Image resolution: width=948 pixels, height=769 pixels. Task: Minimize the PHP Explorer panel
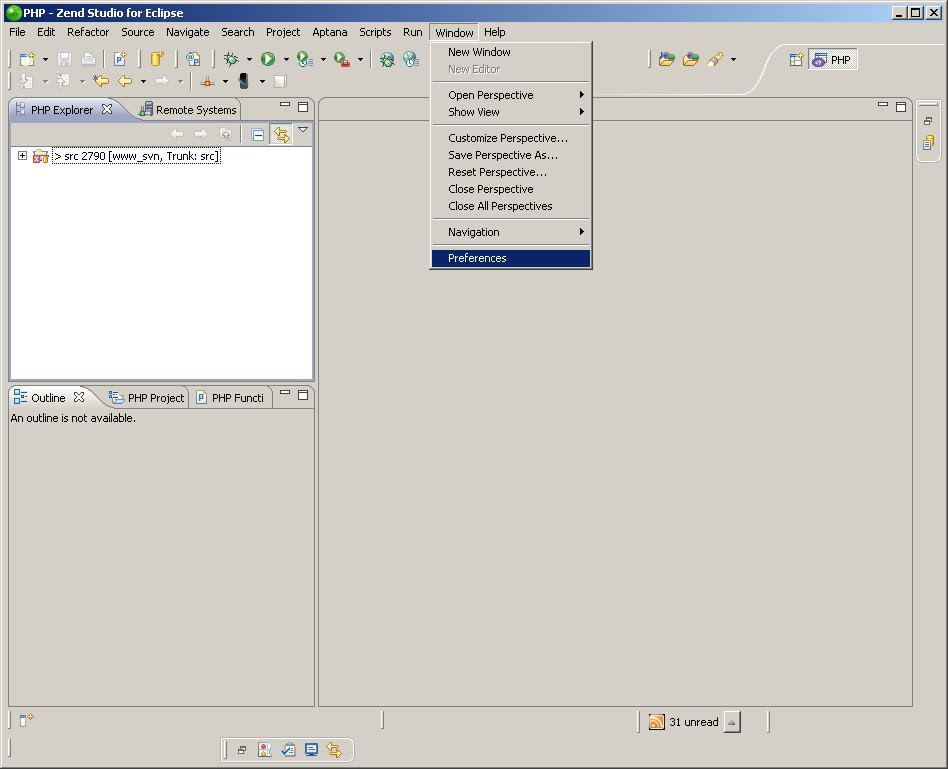pyautogui.click(x=285, y=105)
